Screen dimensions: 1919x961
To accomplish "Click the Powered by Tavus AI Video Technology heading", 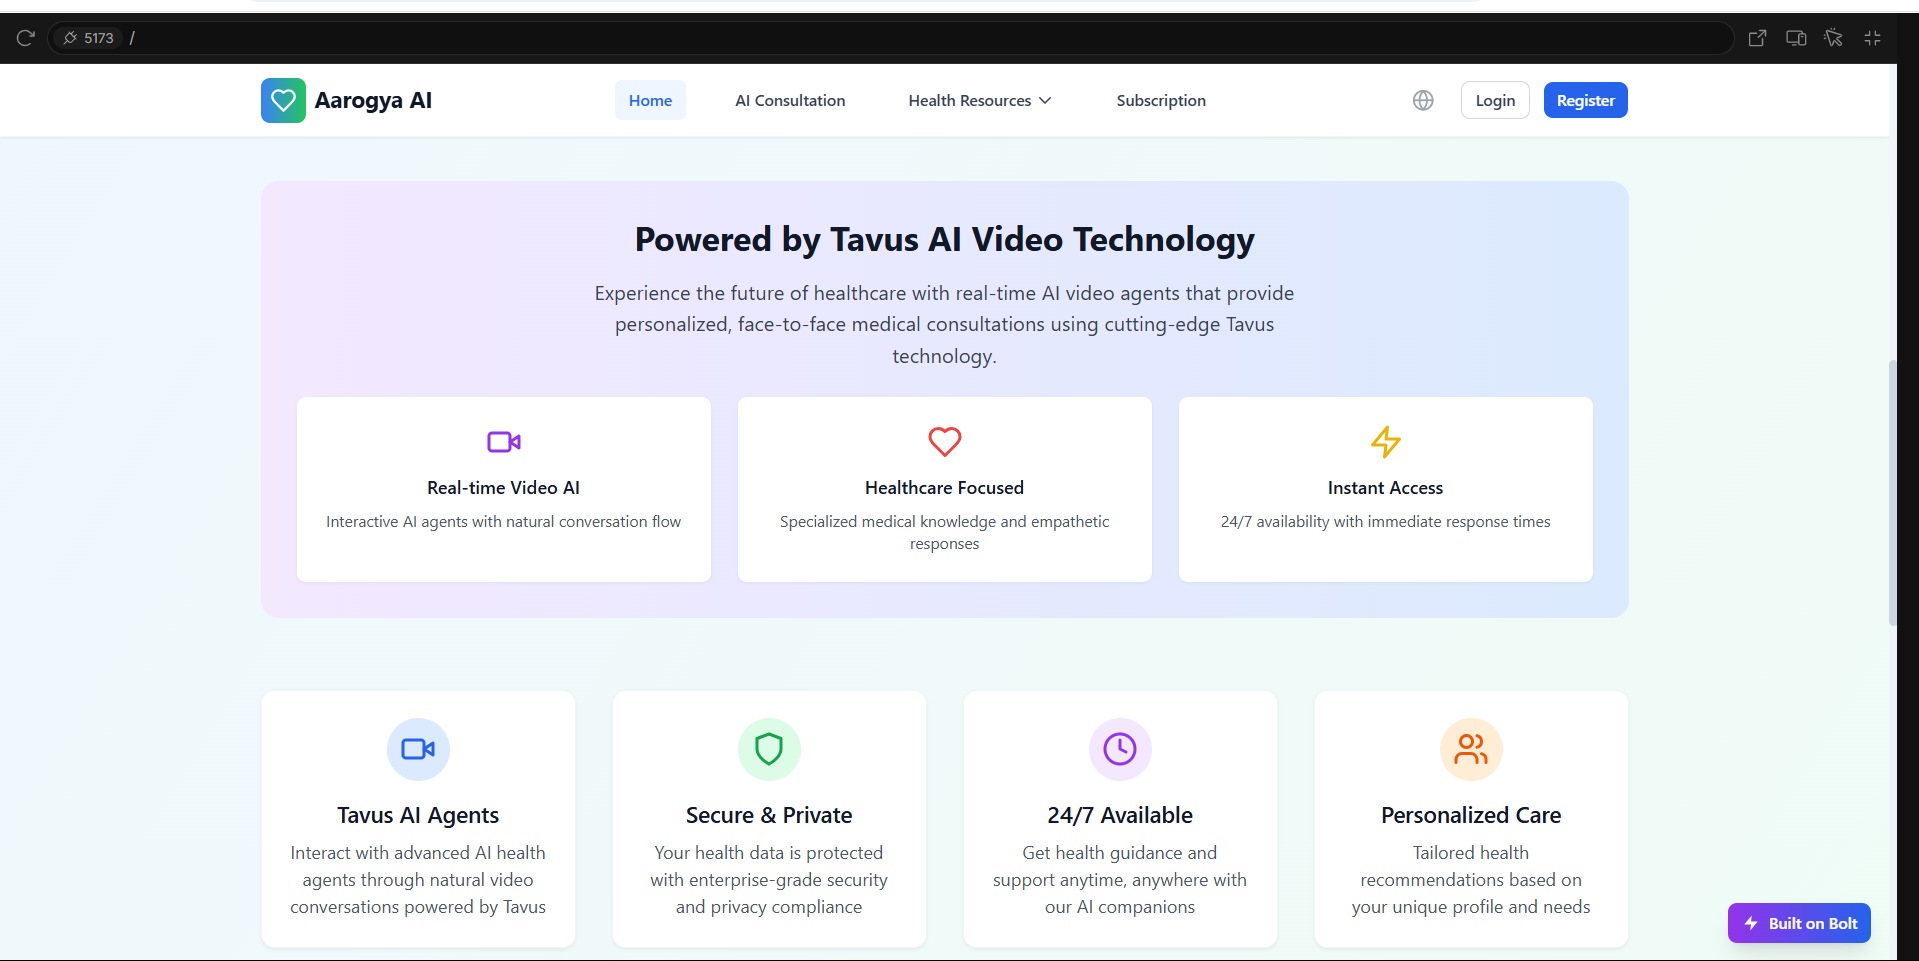I will [945, 240].
